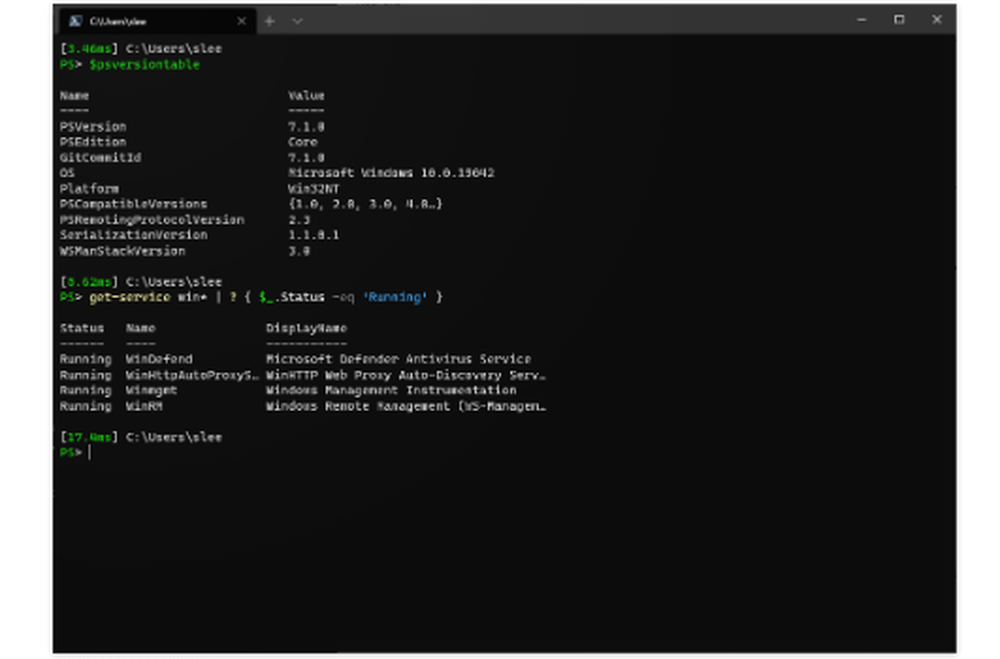Click the WSManStackVersion row name
1000x659 pixels.
click(x=122, y=251)
